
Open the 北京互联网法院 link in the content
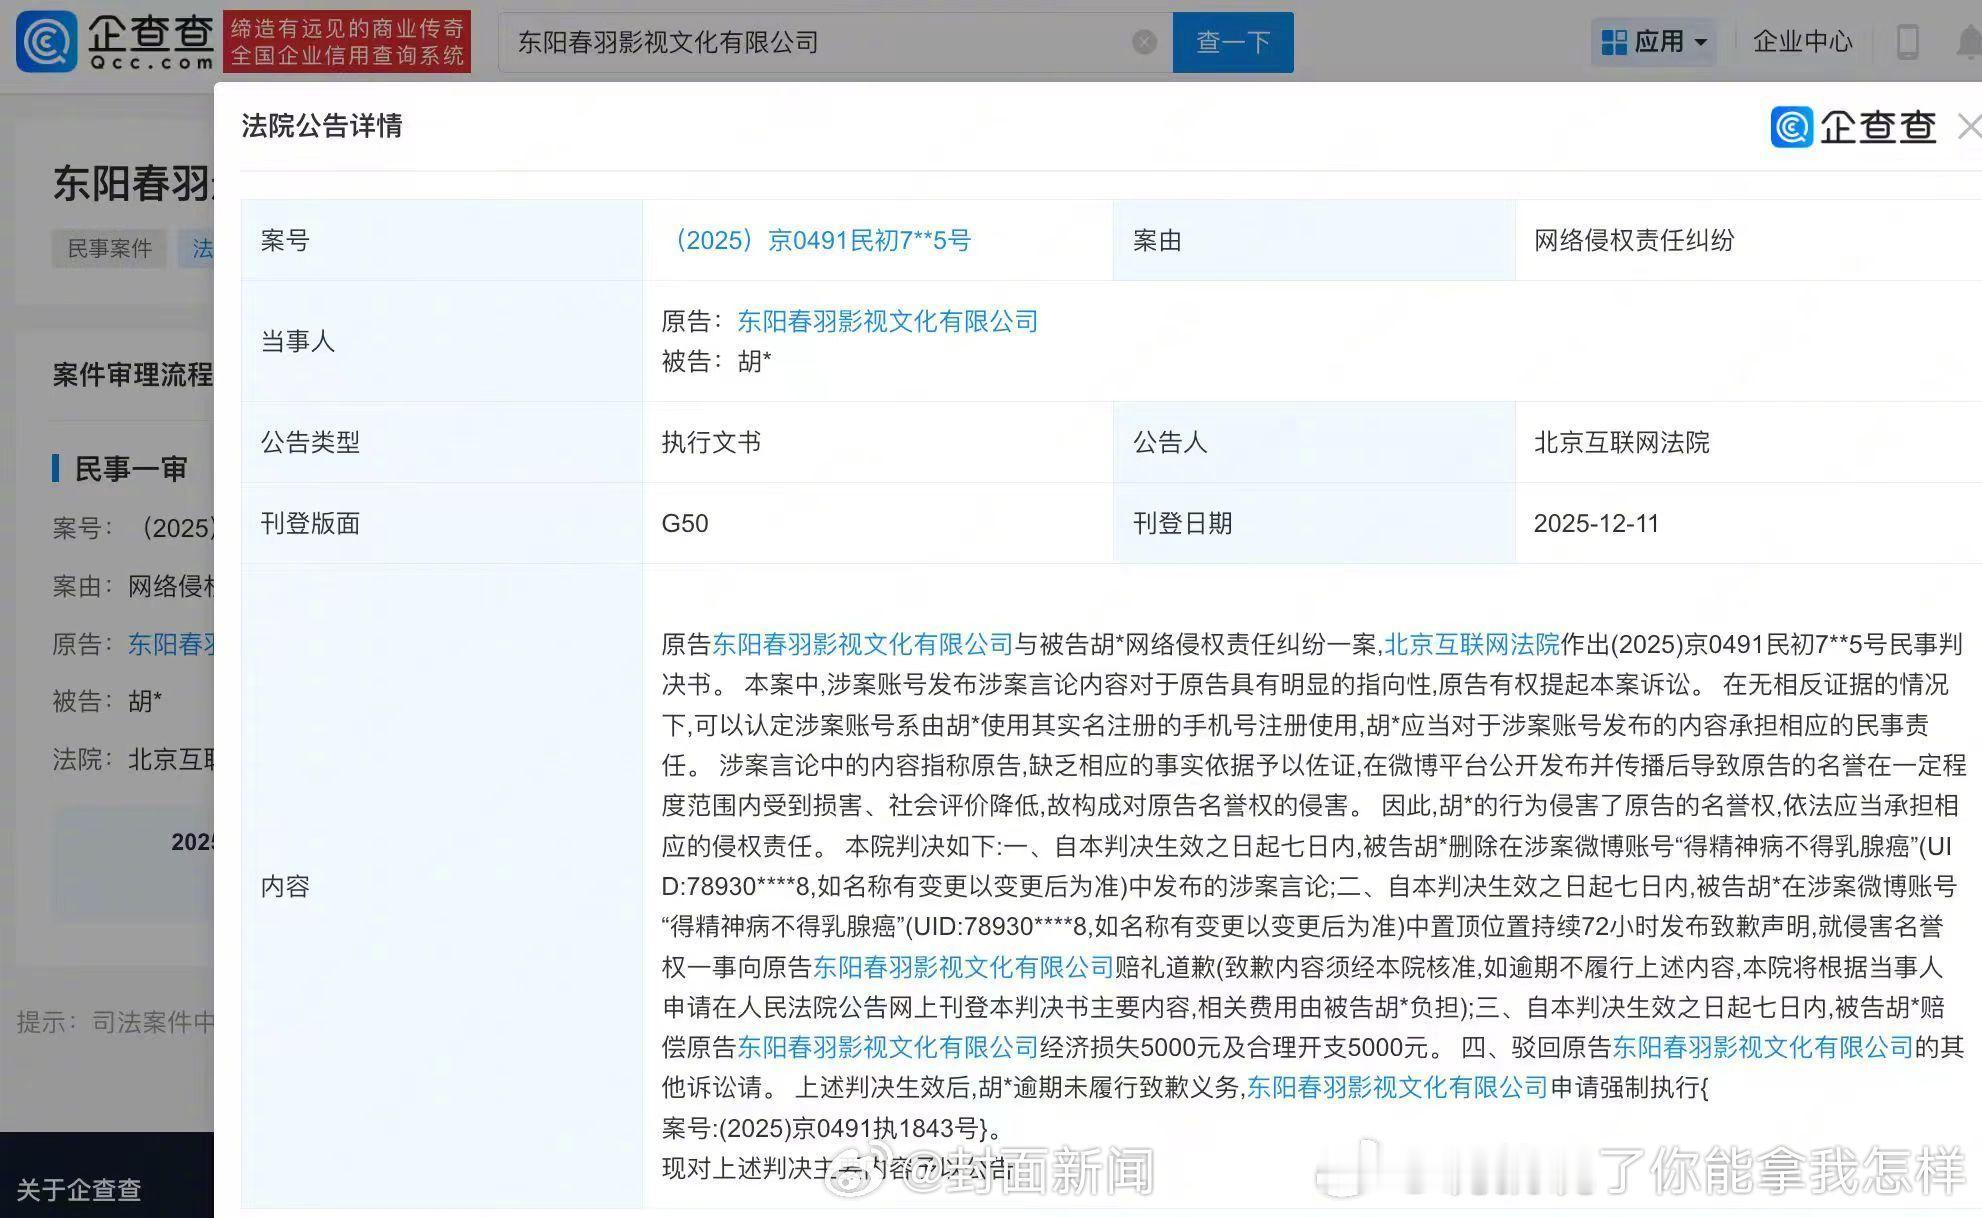coord(1468,645)
